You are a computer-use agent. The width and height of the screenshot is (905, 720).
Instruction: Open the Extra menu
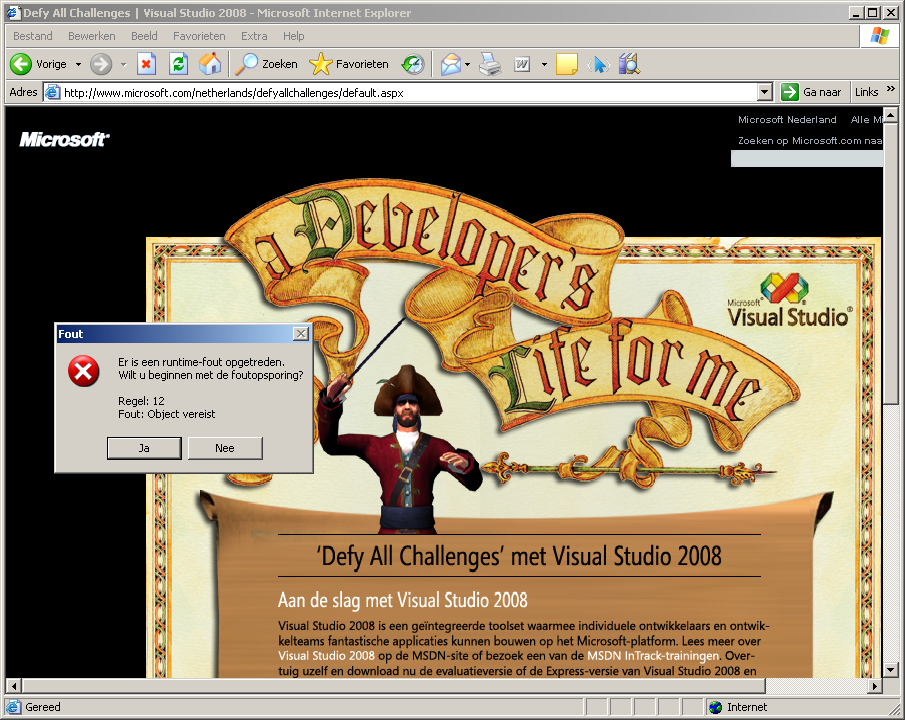254,36
